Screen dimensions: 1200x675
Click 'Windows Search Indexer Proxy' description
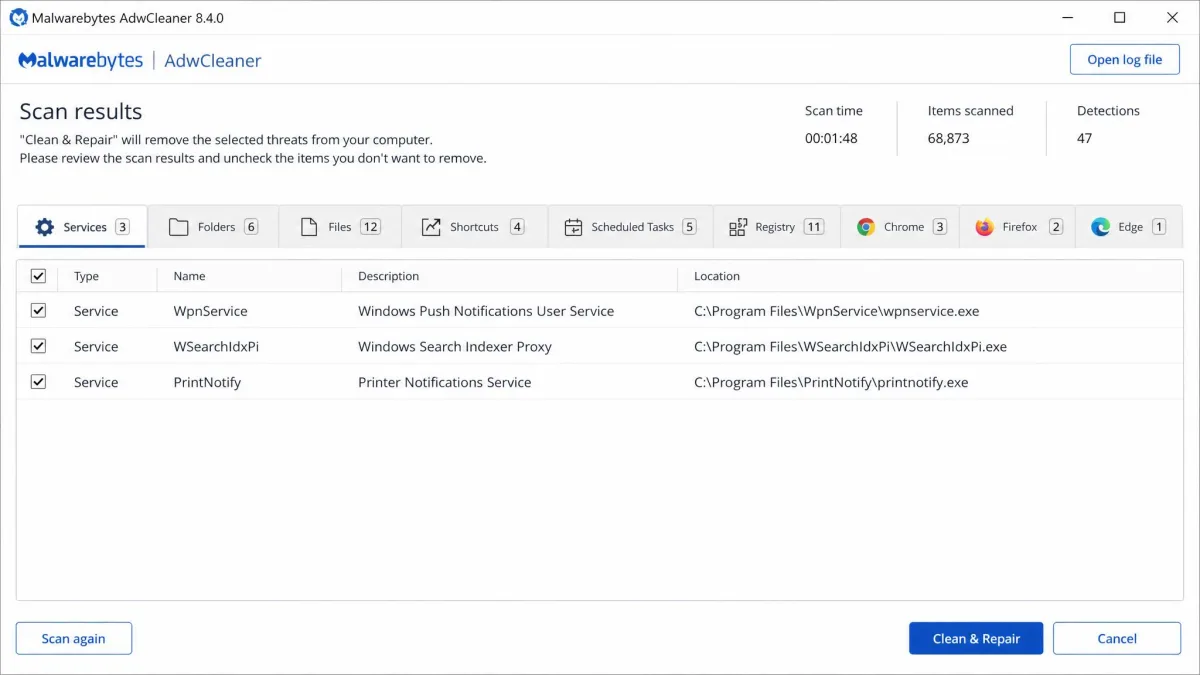(455, 346)
